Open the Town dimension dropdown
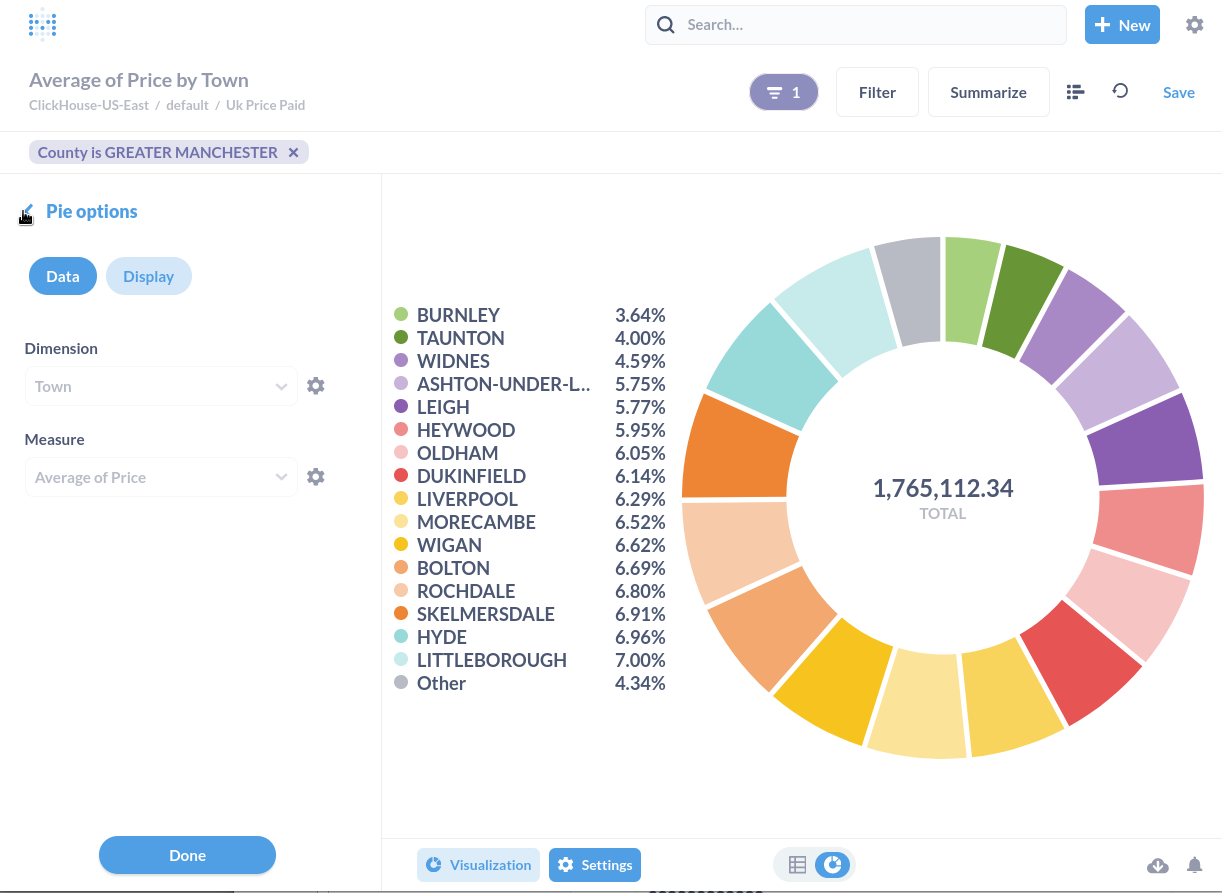Viewport: 1222px width, 893px height. (x=160, y=385)
